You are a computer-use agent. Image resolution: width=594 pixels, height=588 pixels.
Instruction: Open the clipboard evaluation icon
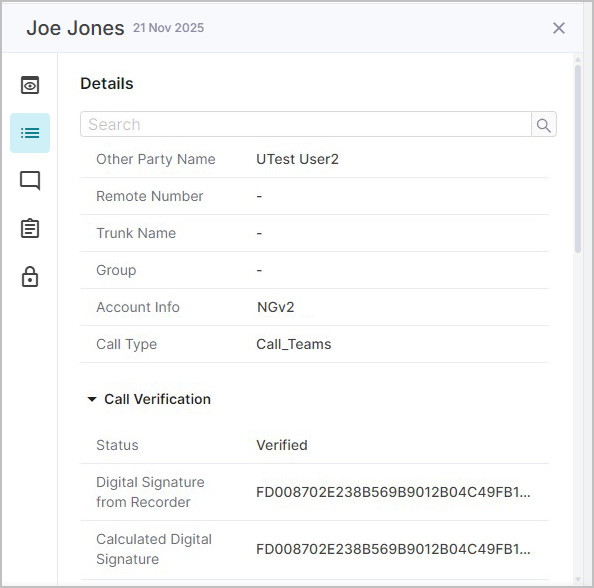30,228
